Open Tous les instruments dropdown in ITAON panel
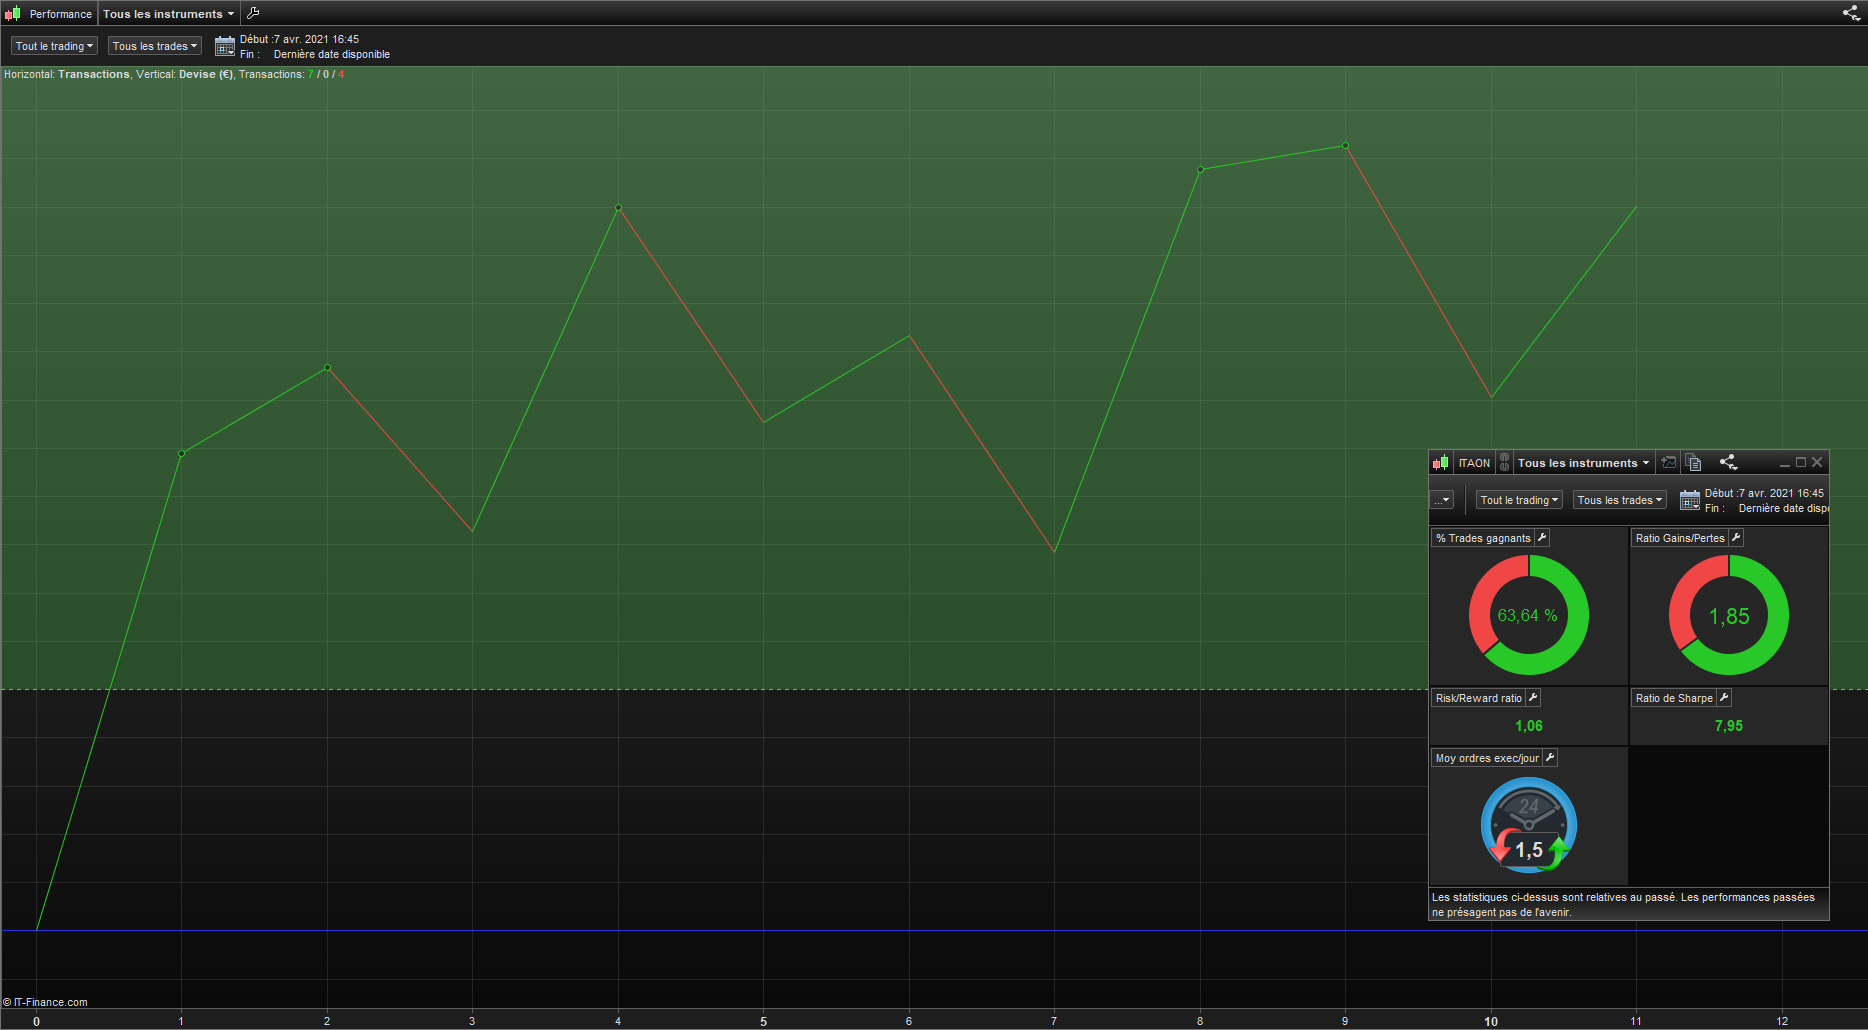 click(x=1583, y=463)
